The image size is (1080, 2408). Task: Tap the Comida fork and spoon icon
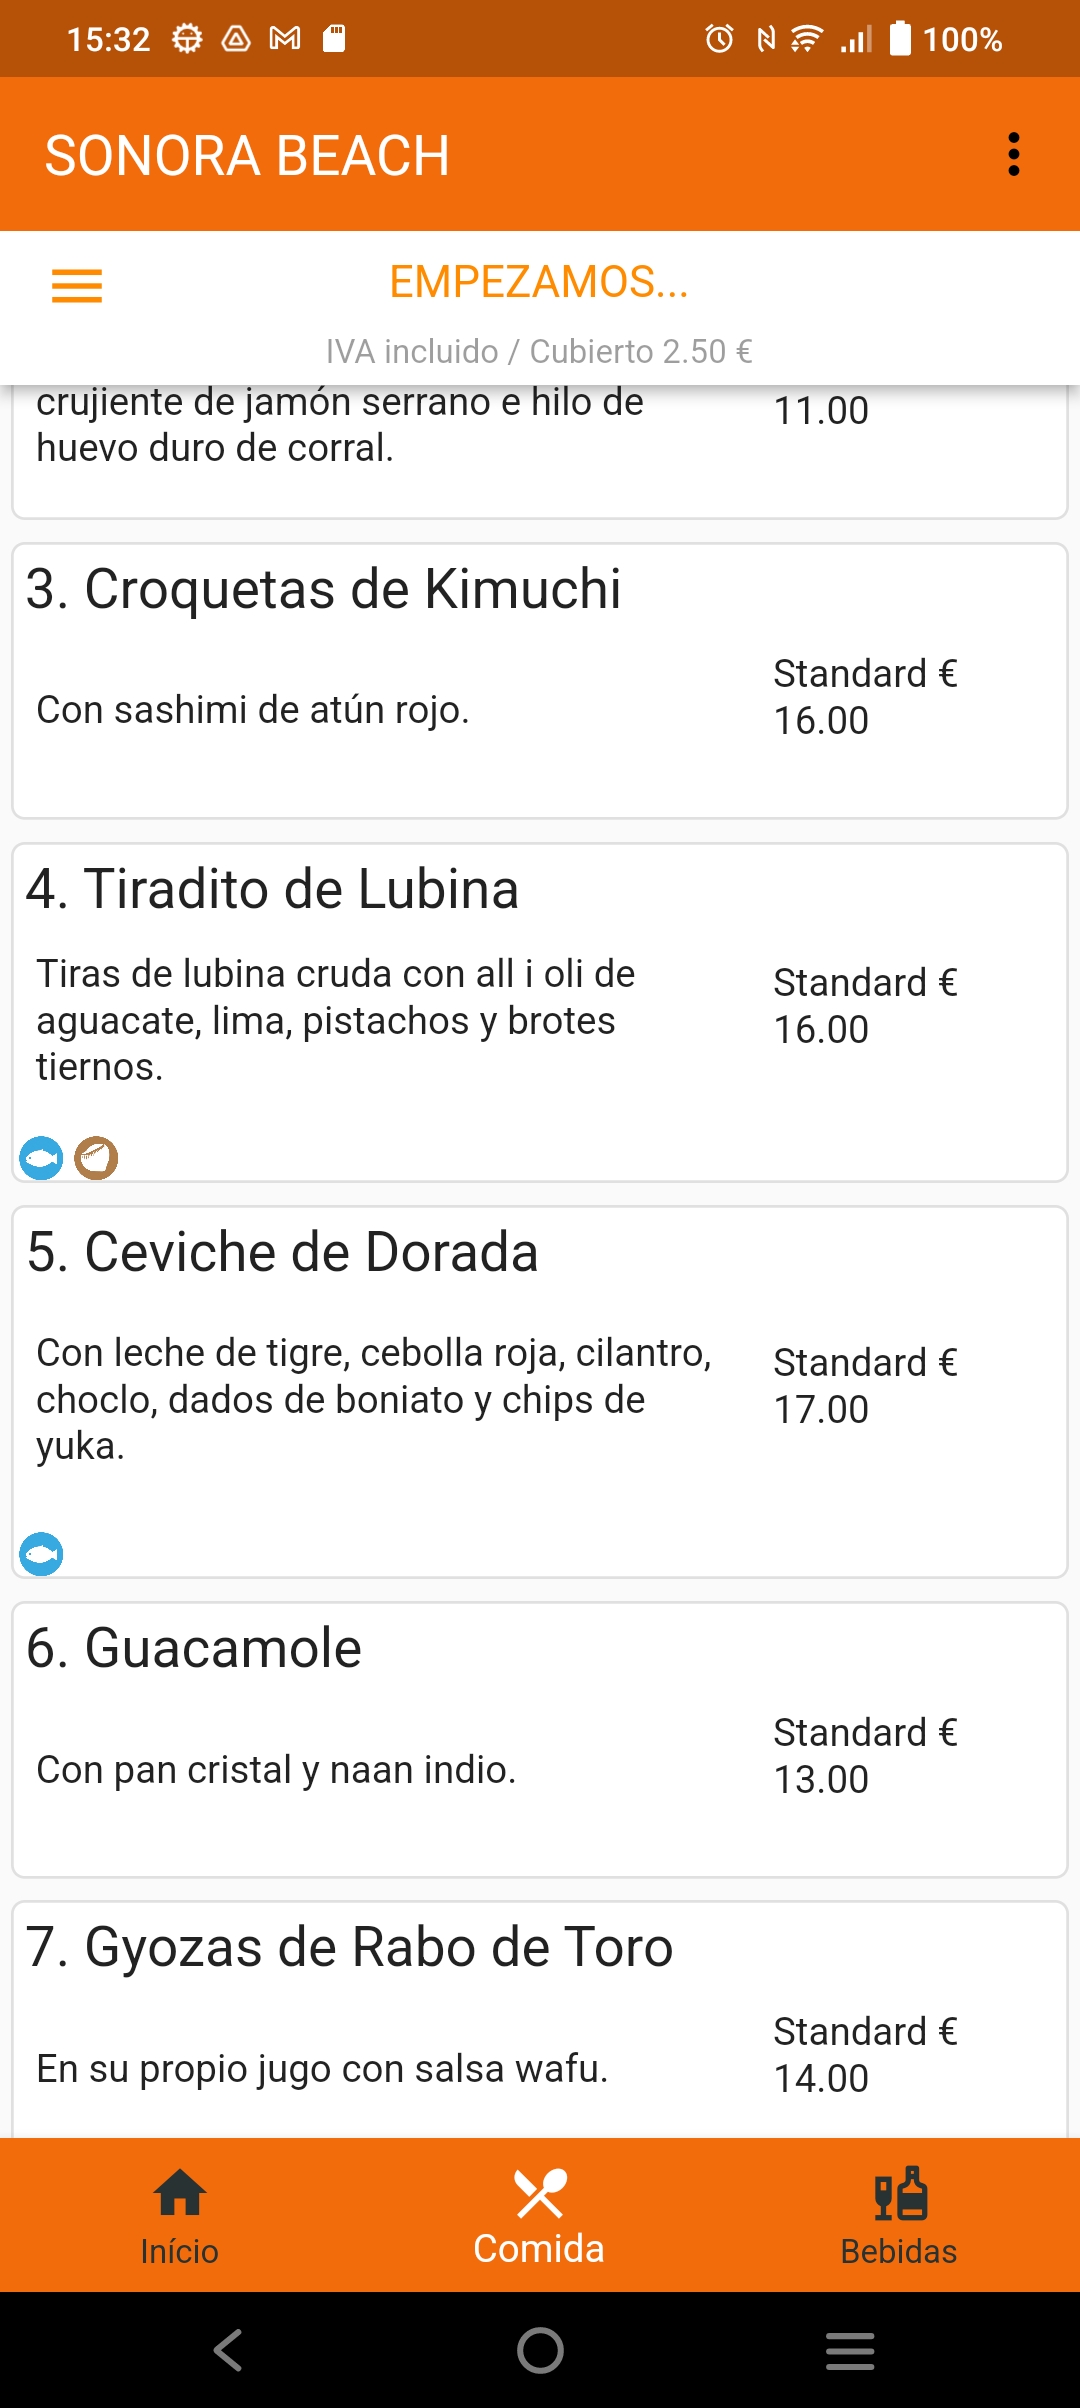(540, 2192)
